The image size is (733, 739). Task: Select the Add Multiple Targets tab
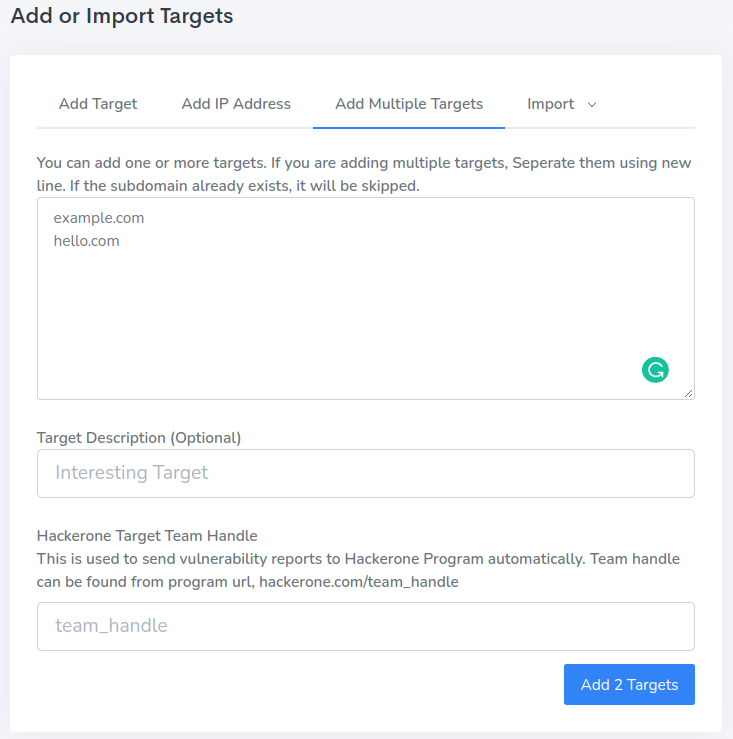pyautogui.click(x=409, y=104)
